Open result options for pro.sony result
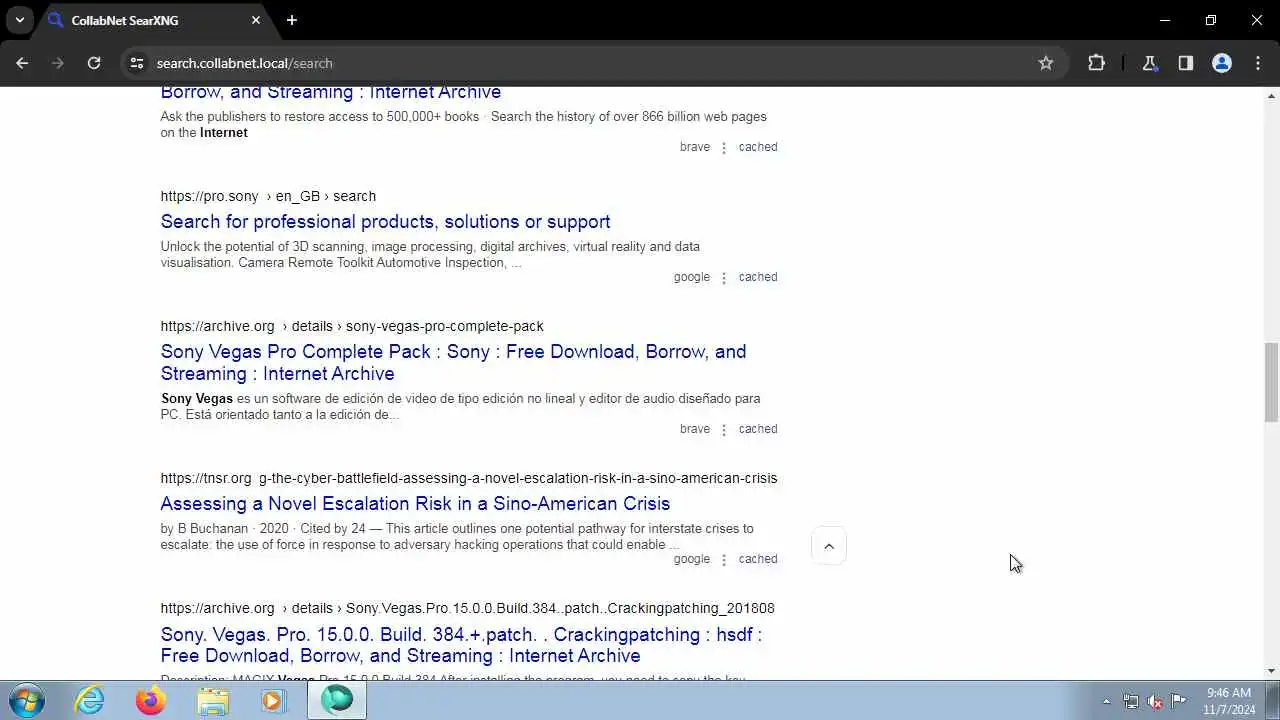The height and width of the screenshot is (720, 1280). (724, 277)
